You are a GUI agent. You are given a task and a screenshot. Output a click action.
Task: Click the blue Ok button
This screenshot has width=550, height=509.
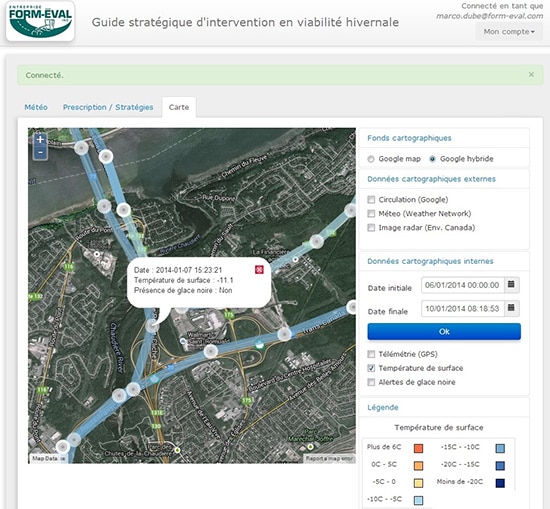(444, 331)
